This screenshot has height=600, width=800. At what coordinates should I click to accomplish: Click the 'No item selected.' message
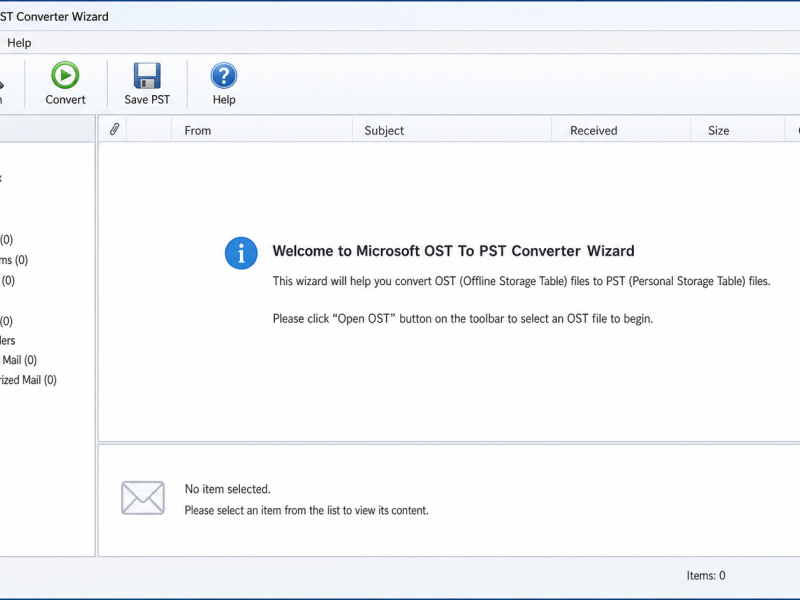click(228, 489)
